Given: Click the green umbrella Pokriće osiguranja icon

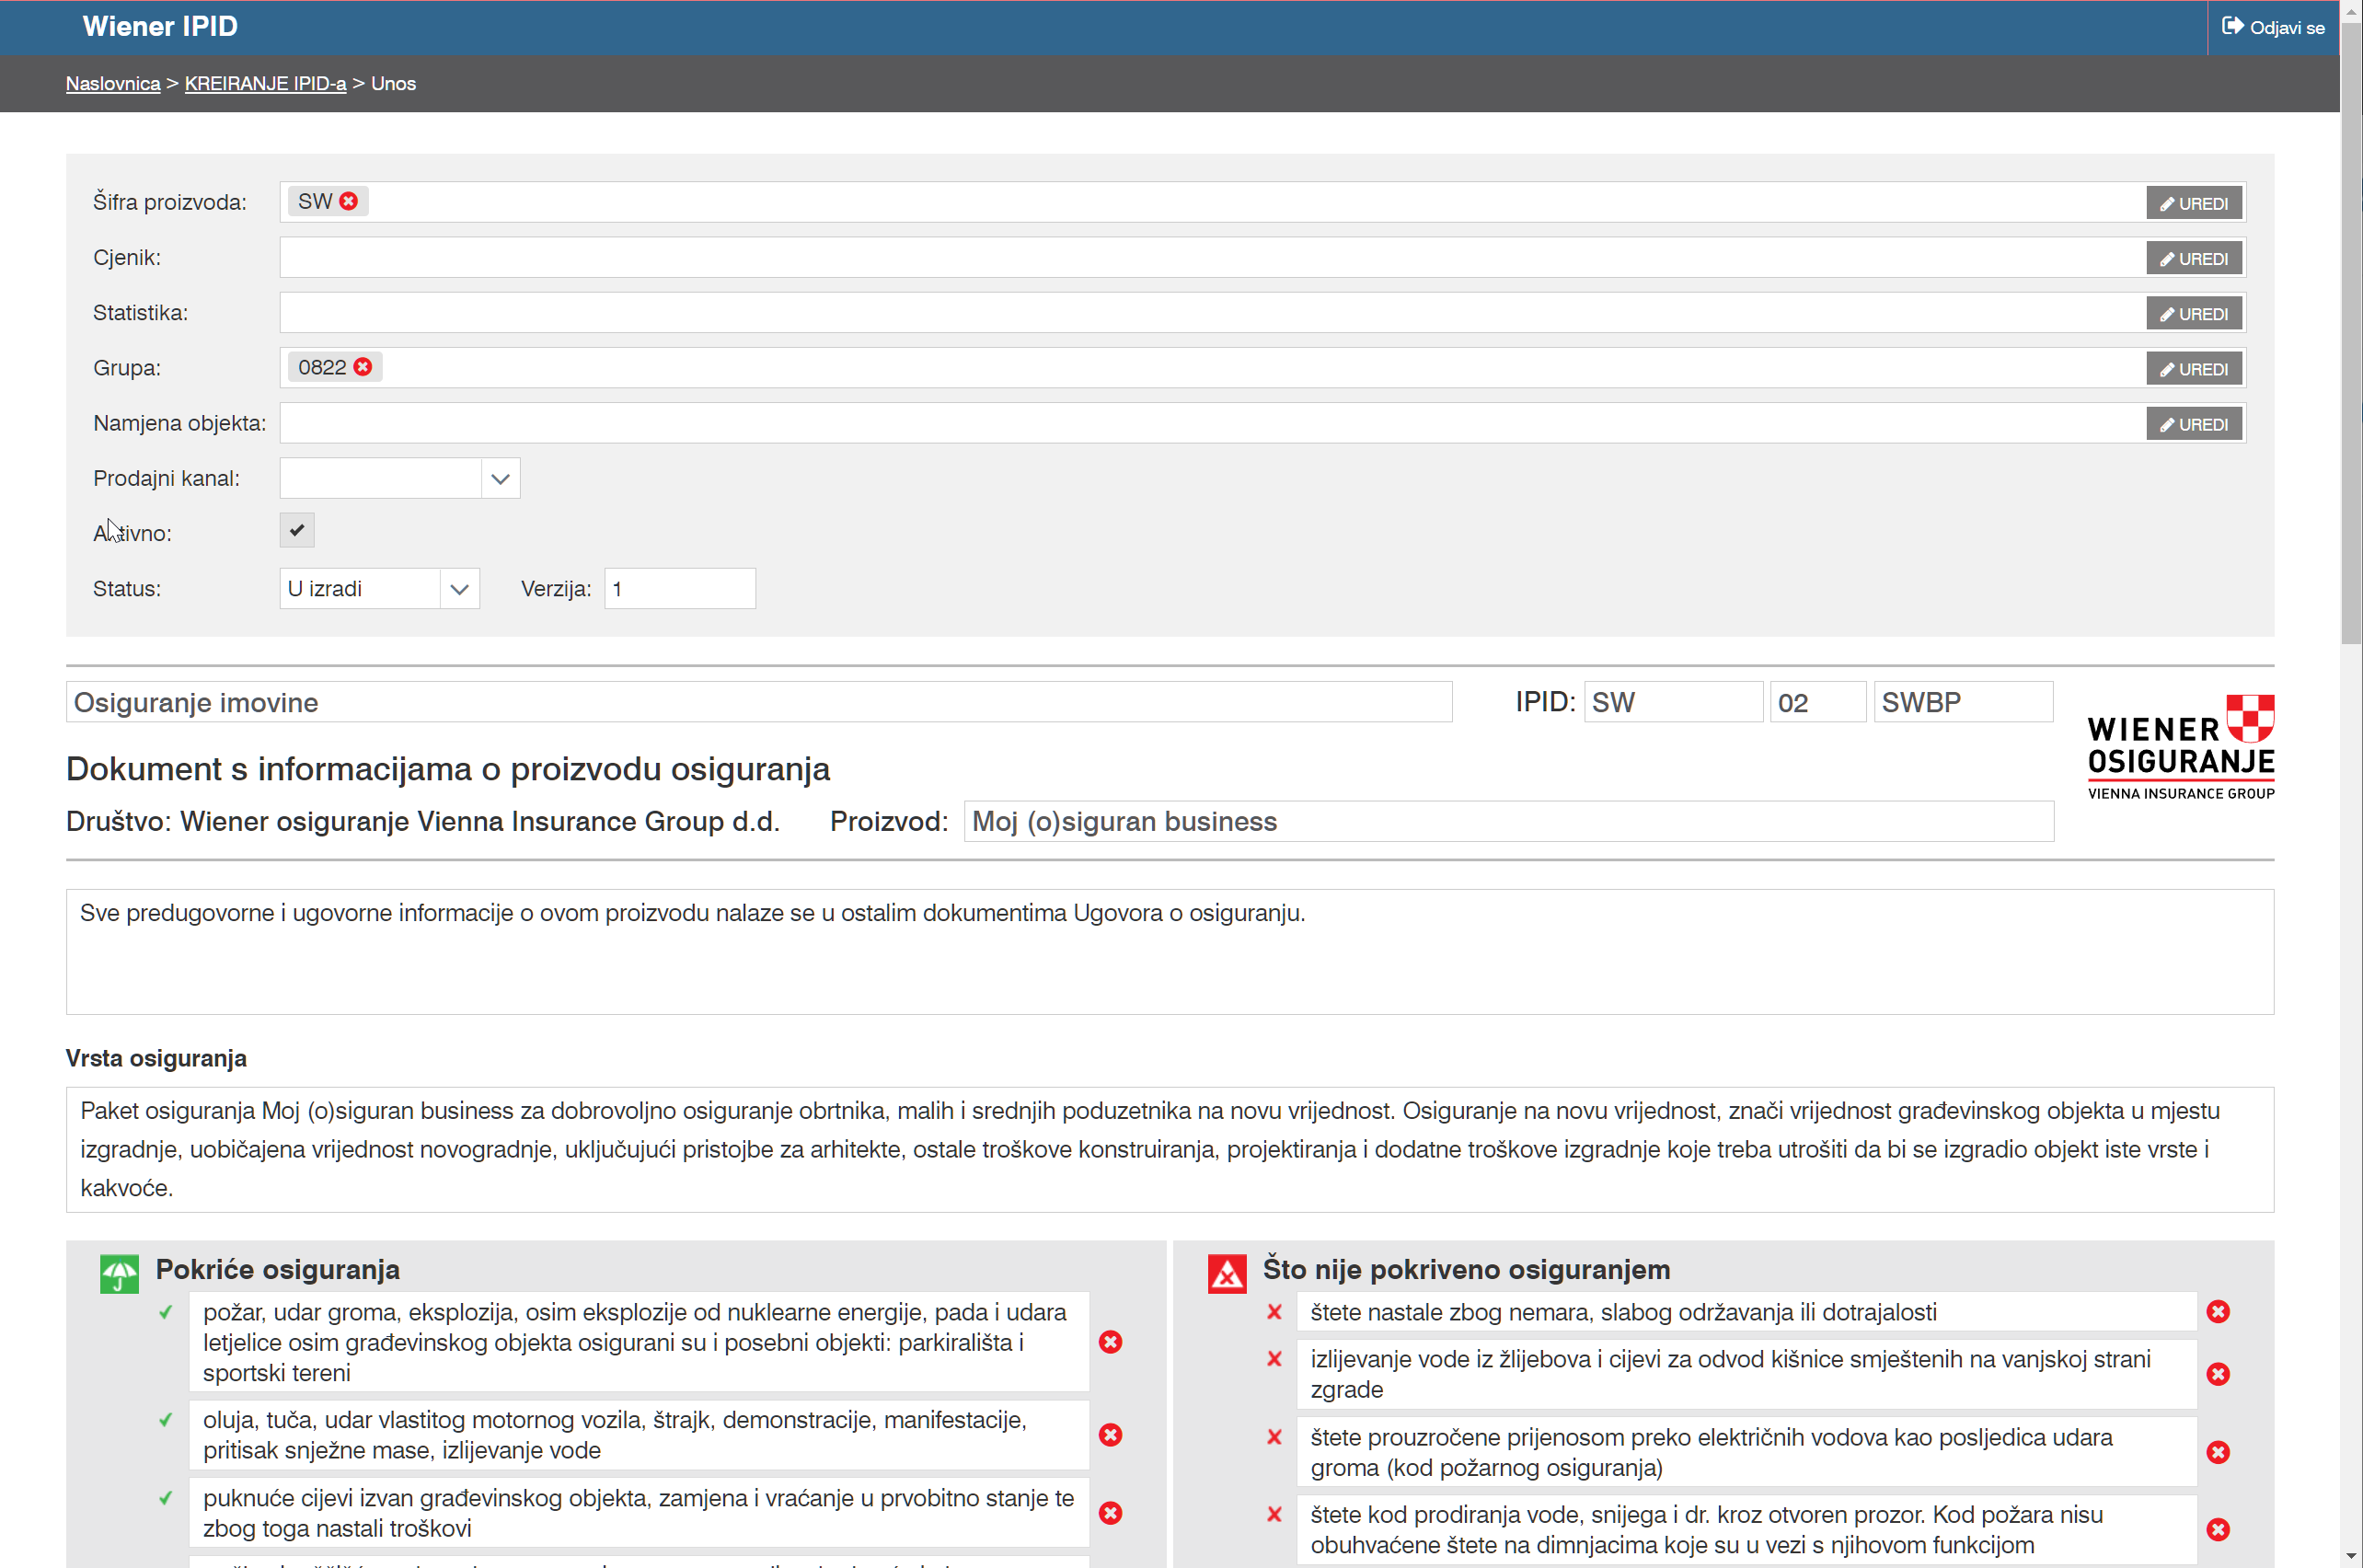Looking at the screenshot, I should tap(119, 1274).
